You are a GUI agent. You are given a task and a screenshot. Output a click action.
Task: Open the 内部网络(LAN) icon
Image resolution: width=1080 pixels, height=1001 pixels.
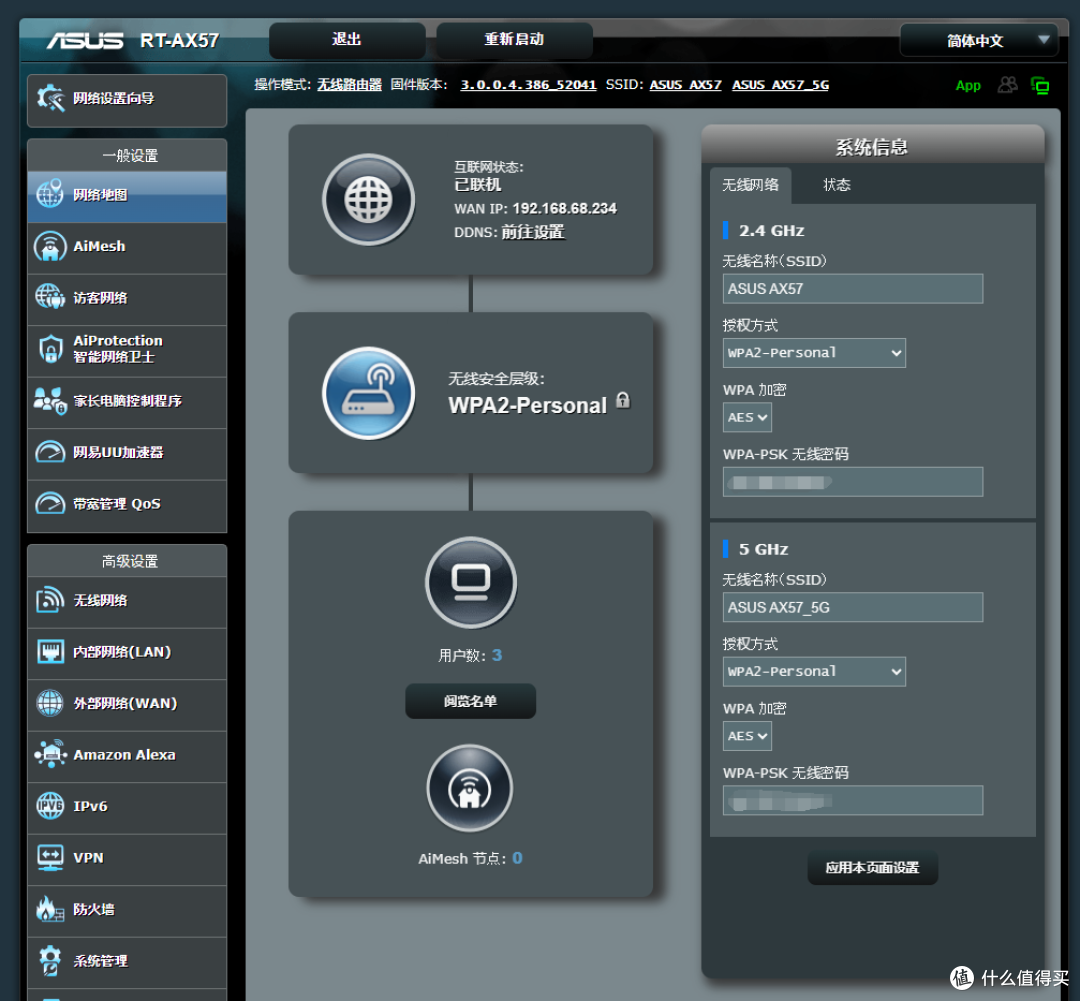point(50,652)
